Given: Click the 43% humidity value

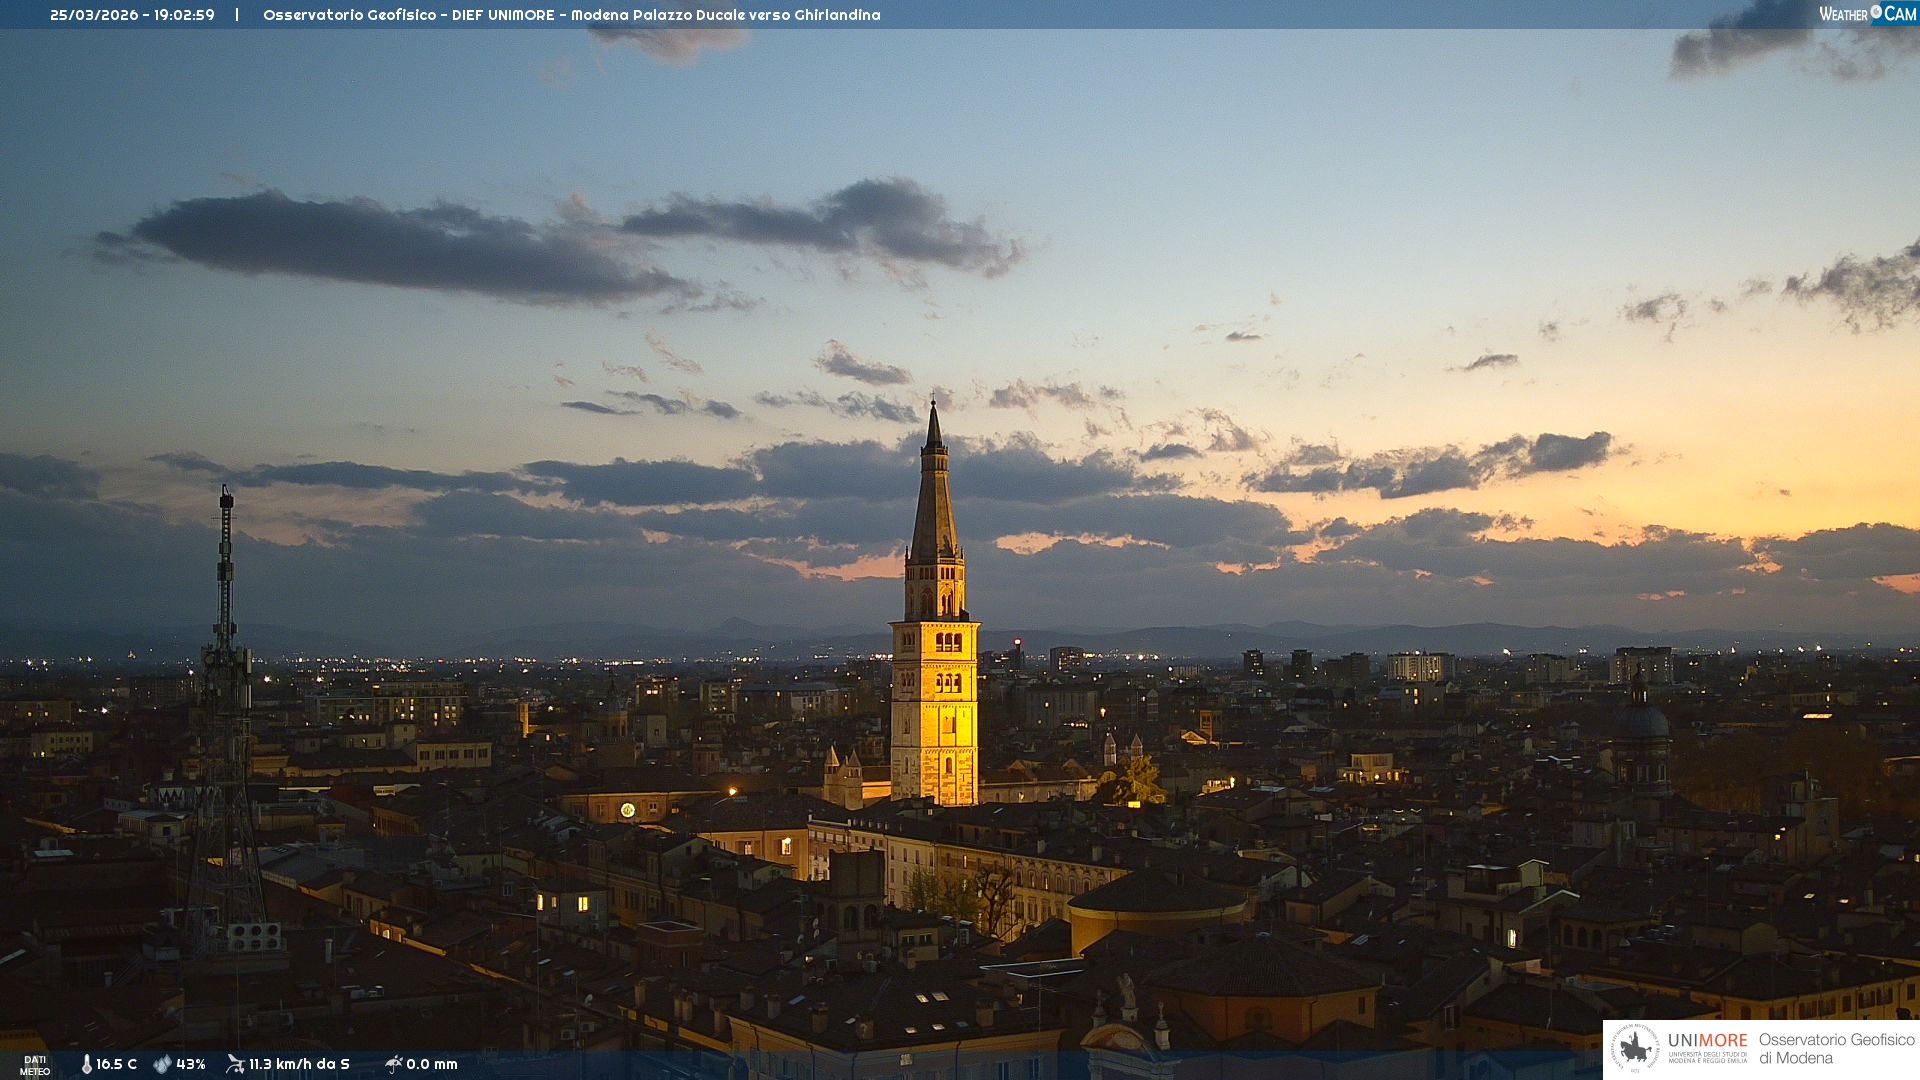Looking at the screenshot, I should click(x=191, y=1064).
